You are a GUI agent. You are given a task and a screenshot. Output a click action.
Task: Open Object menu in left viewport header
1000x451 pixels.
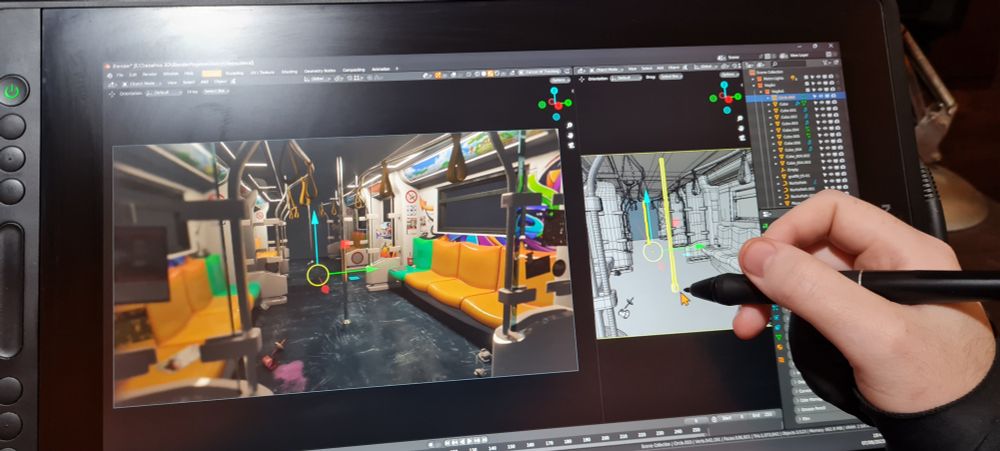tap(220, 82)
